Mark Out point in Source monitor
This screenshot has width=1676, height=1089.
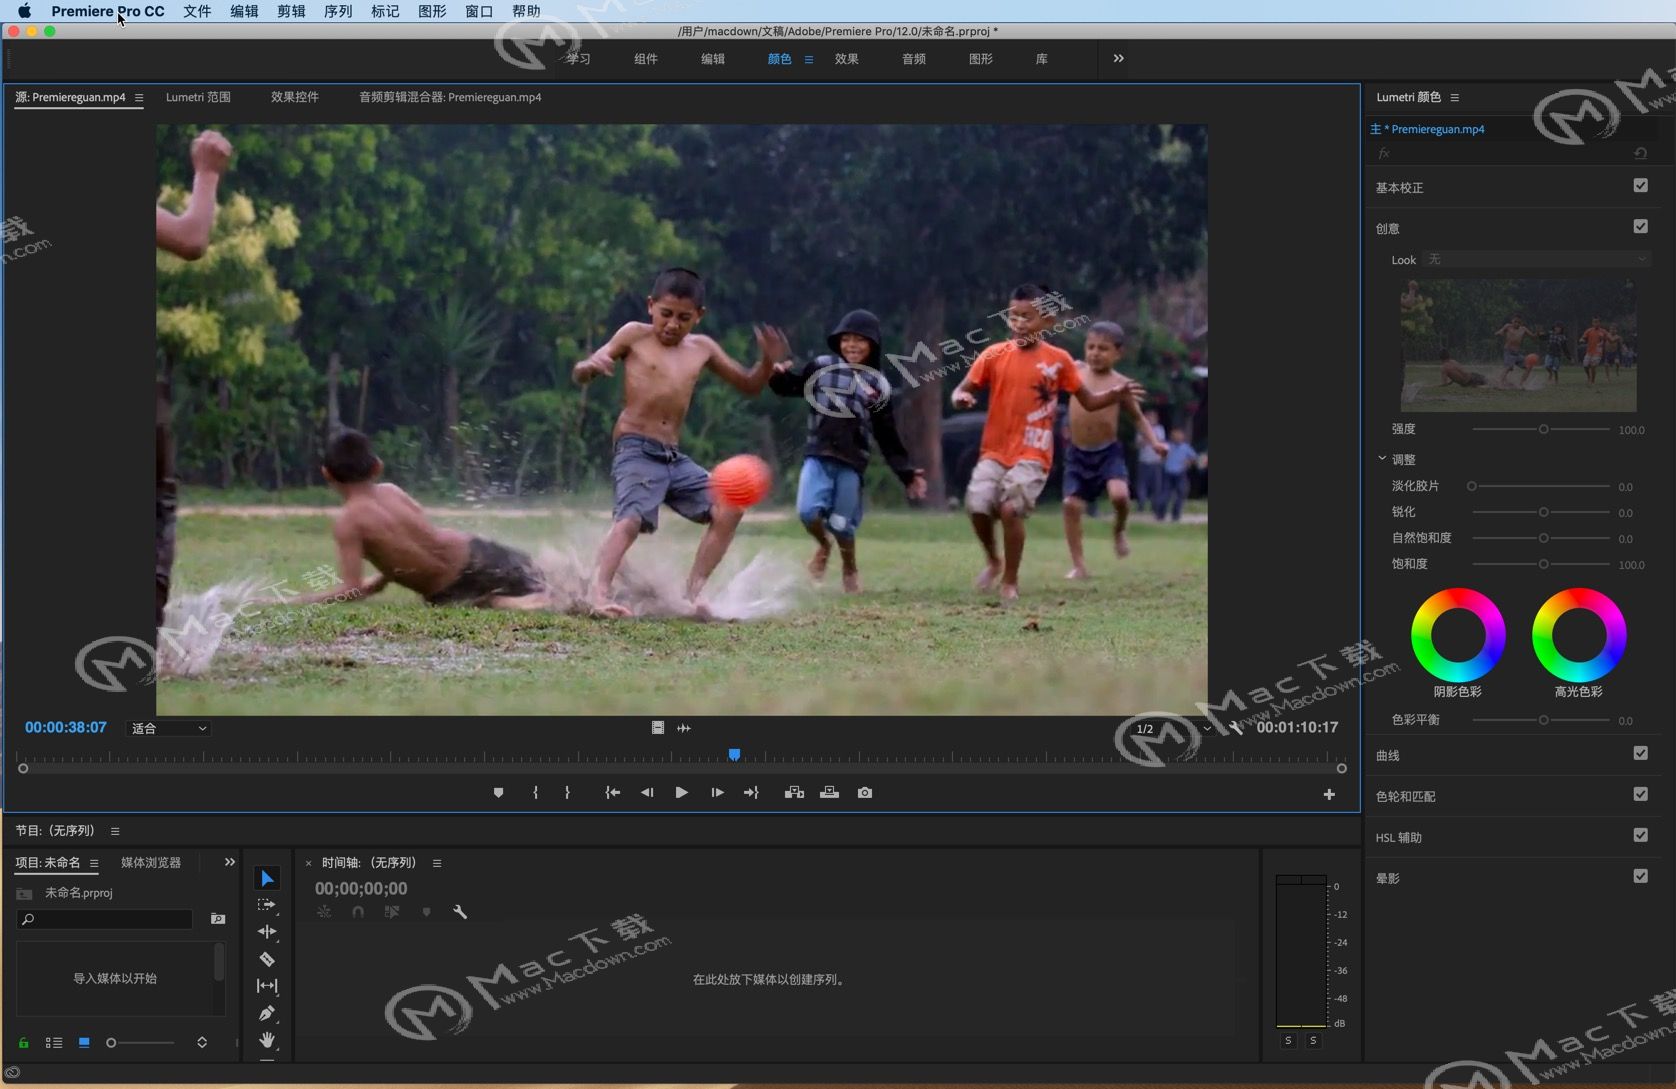click(x=567, y=793)
